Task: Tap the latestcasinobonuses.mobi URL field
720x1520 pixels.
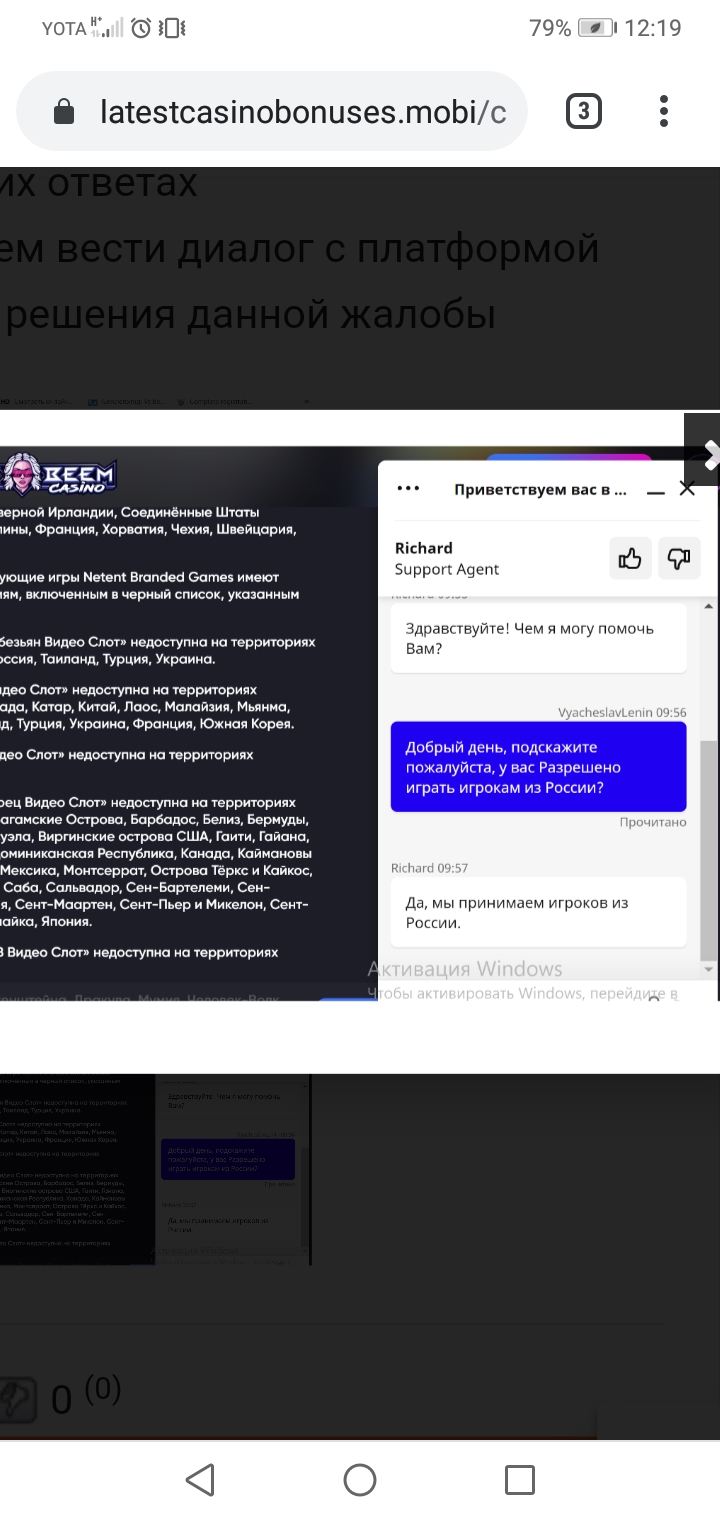Action: pyautogui.click(x=302, y=112)
